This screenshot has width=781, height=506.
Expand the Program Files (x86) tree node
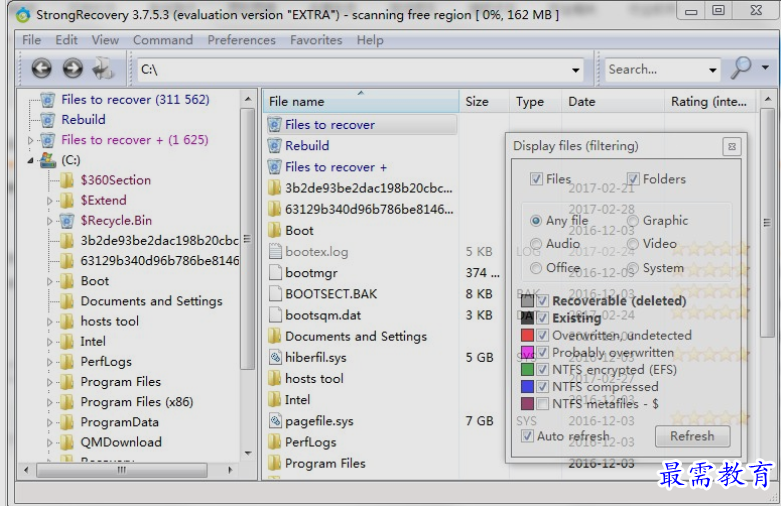(49, 402)
